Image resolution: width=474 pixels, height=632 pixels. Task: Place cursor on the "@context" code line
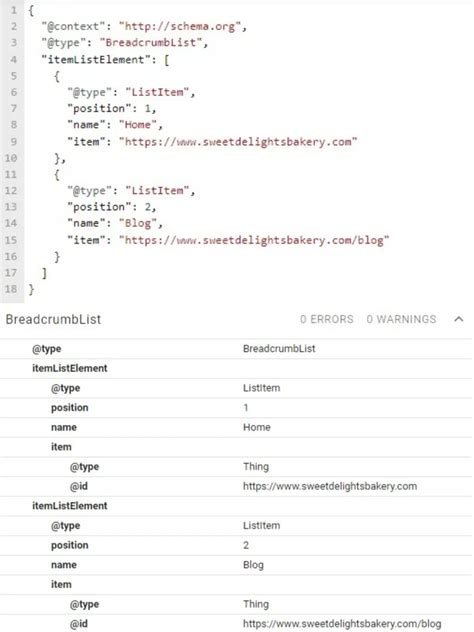coord(143,27)
